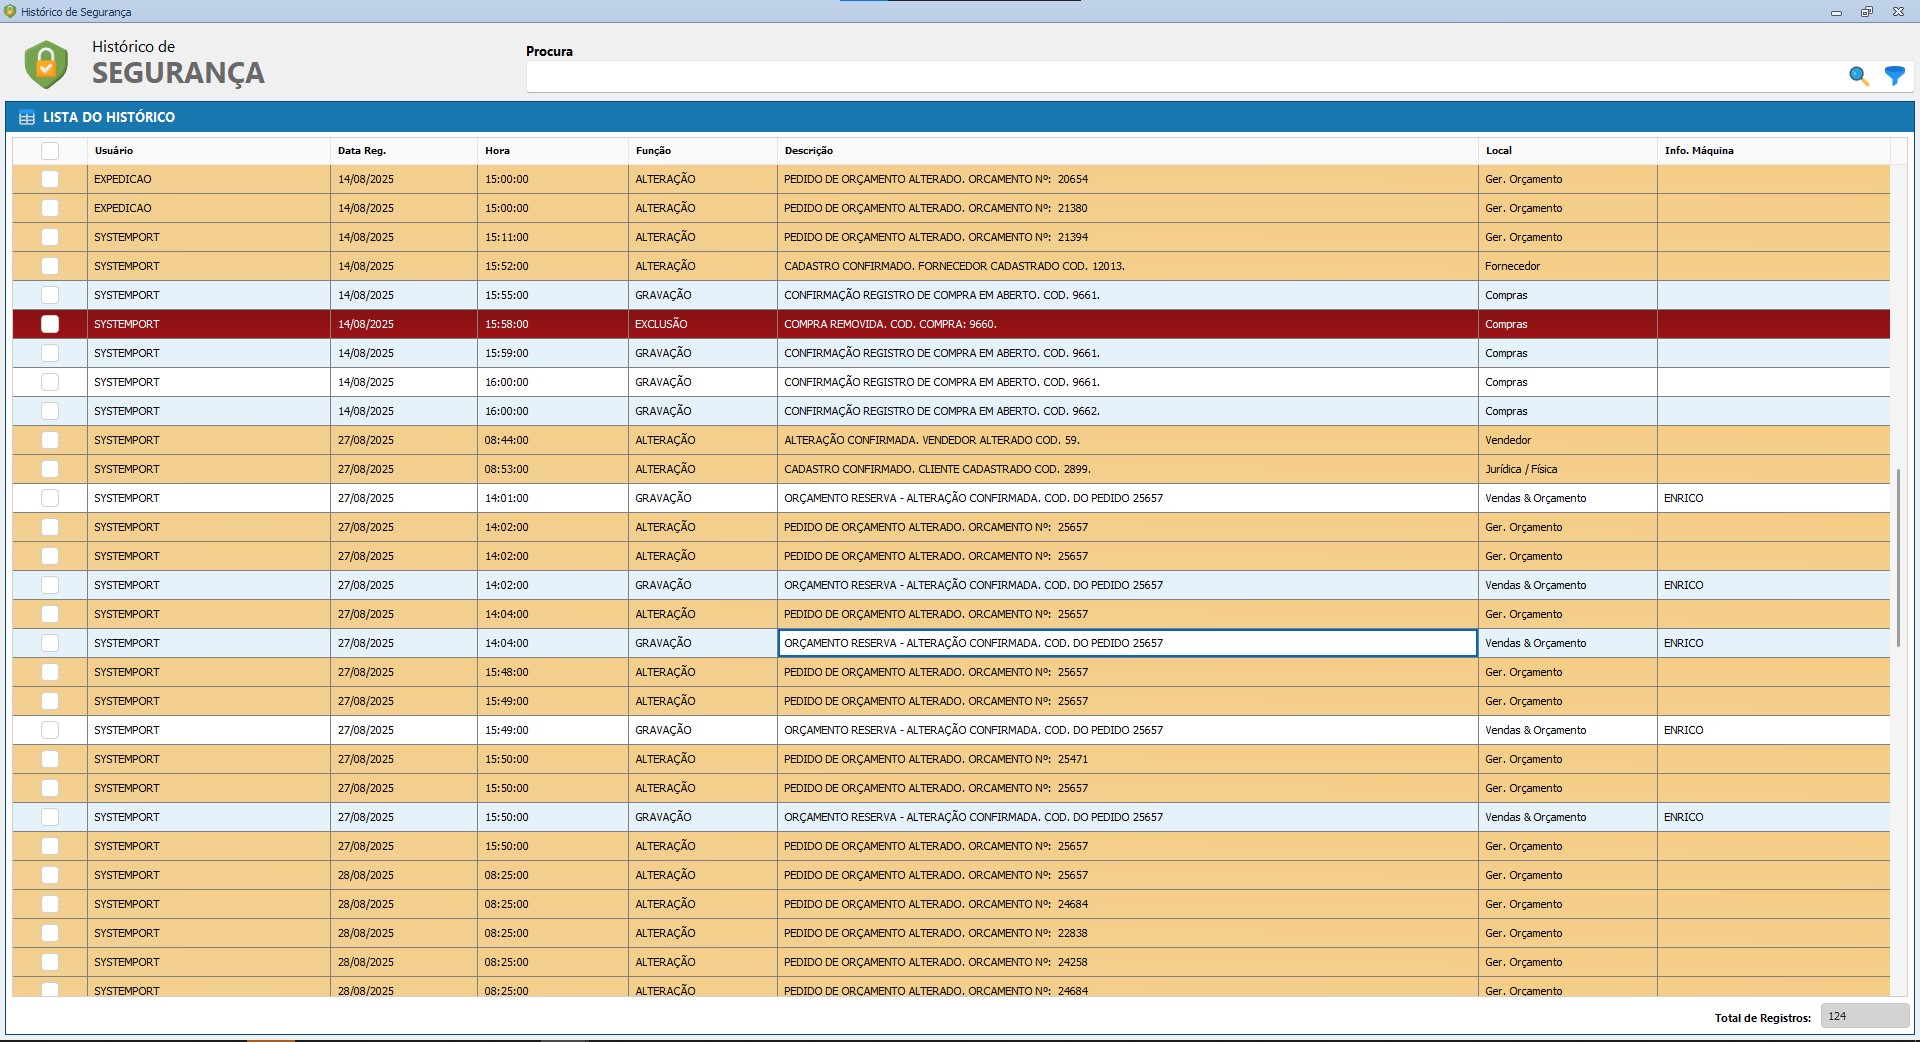The width and height of the screenshot is (1920, 1042).
Task: Sort by the Data Reg. column header
Action: pos(361,151)
